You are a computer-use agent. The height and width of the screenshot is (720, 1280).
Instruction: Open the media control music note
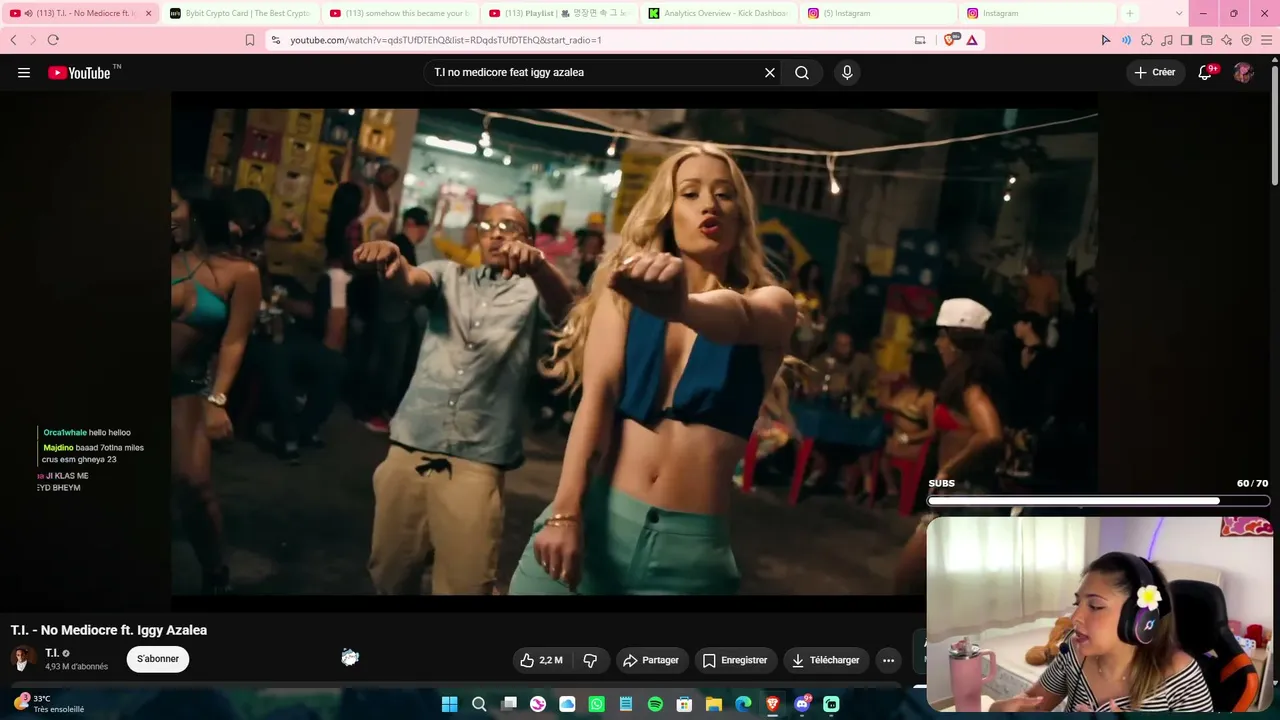[x=1166, y=40]
